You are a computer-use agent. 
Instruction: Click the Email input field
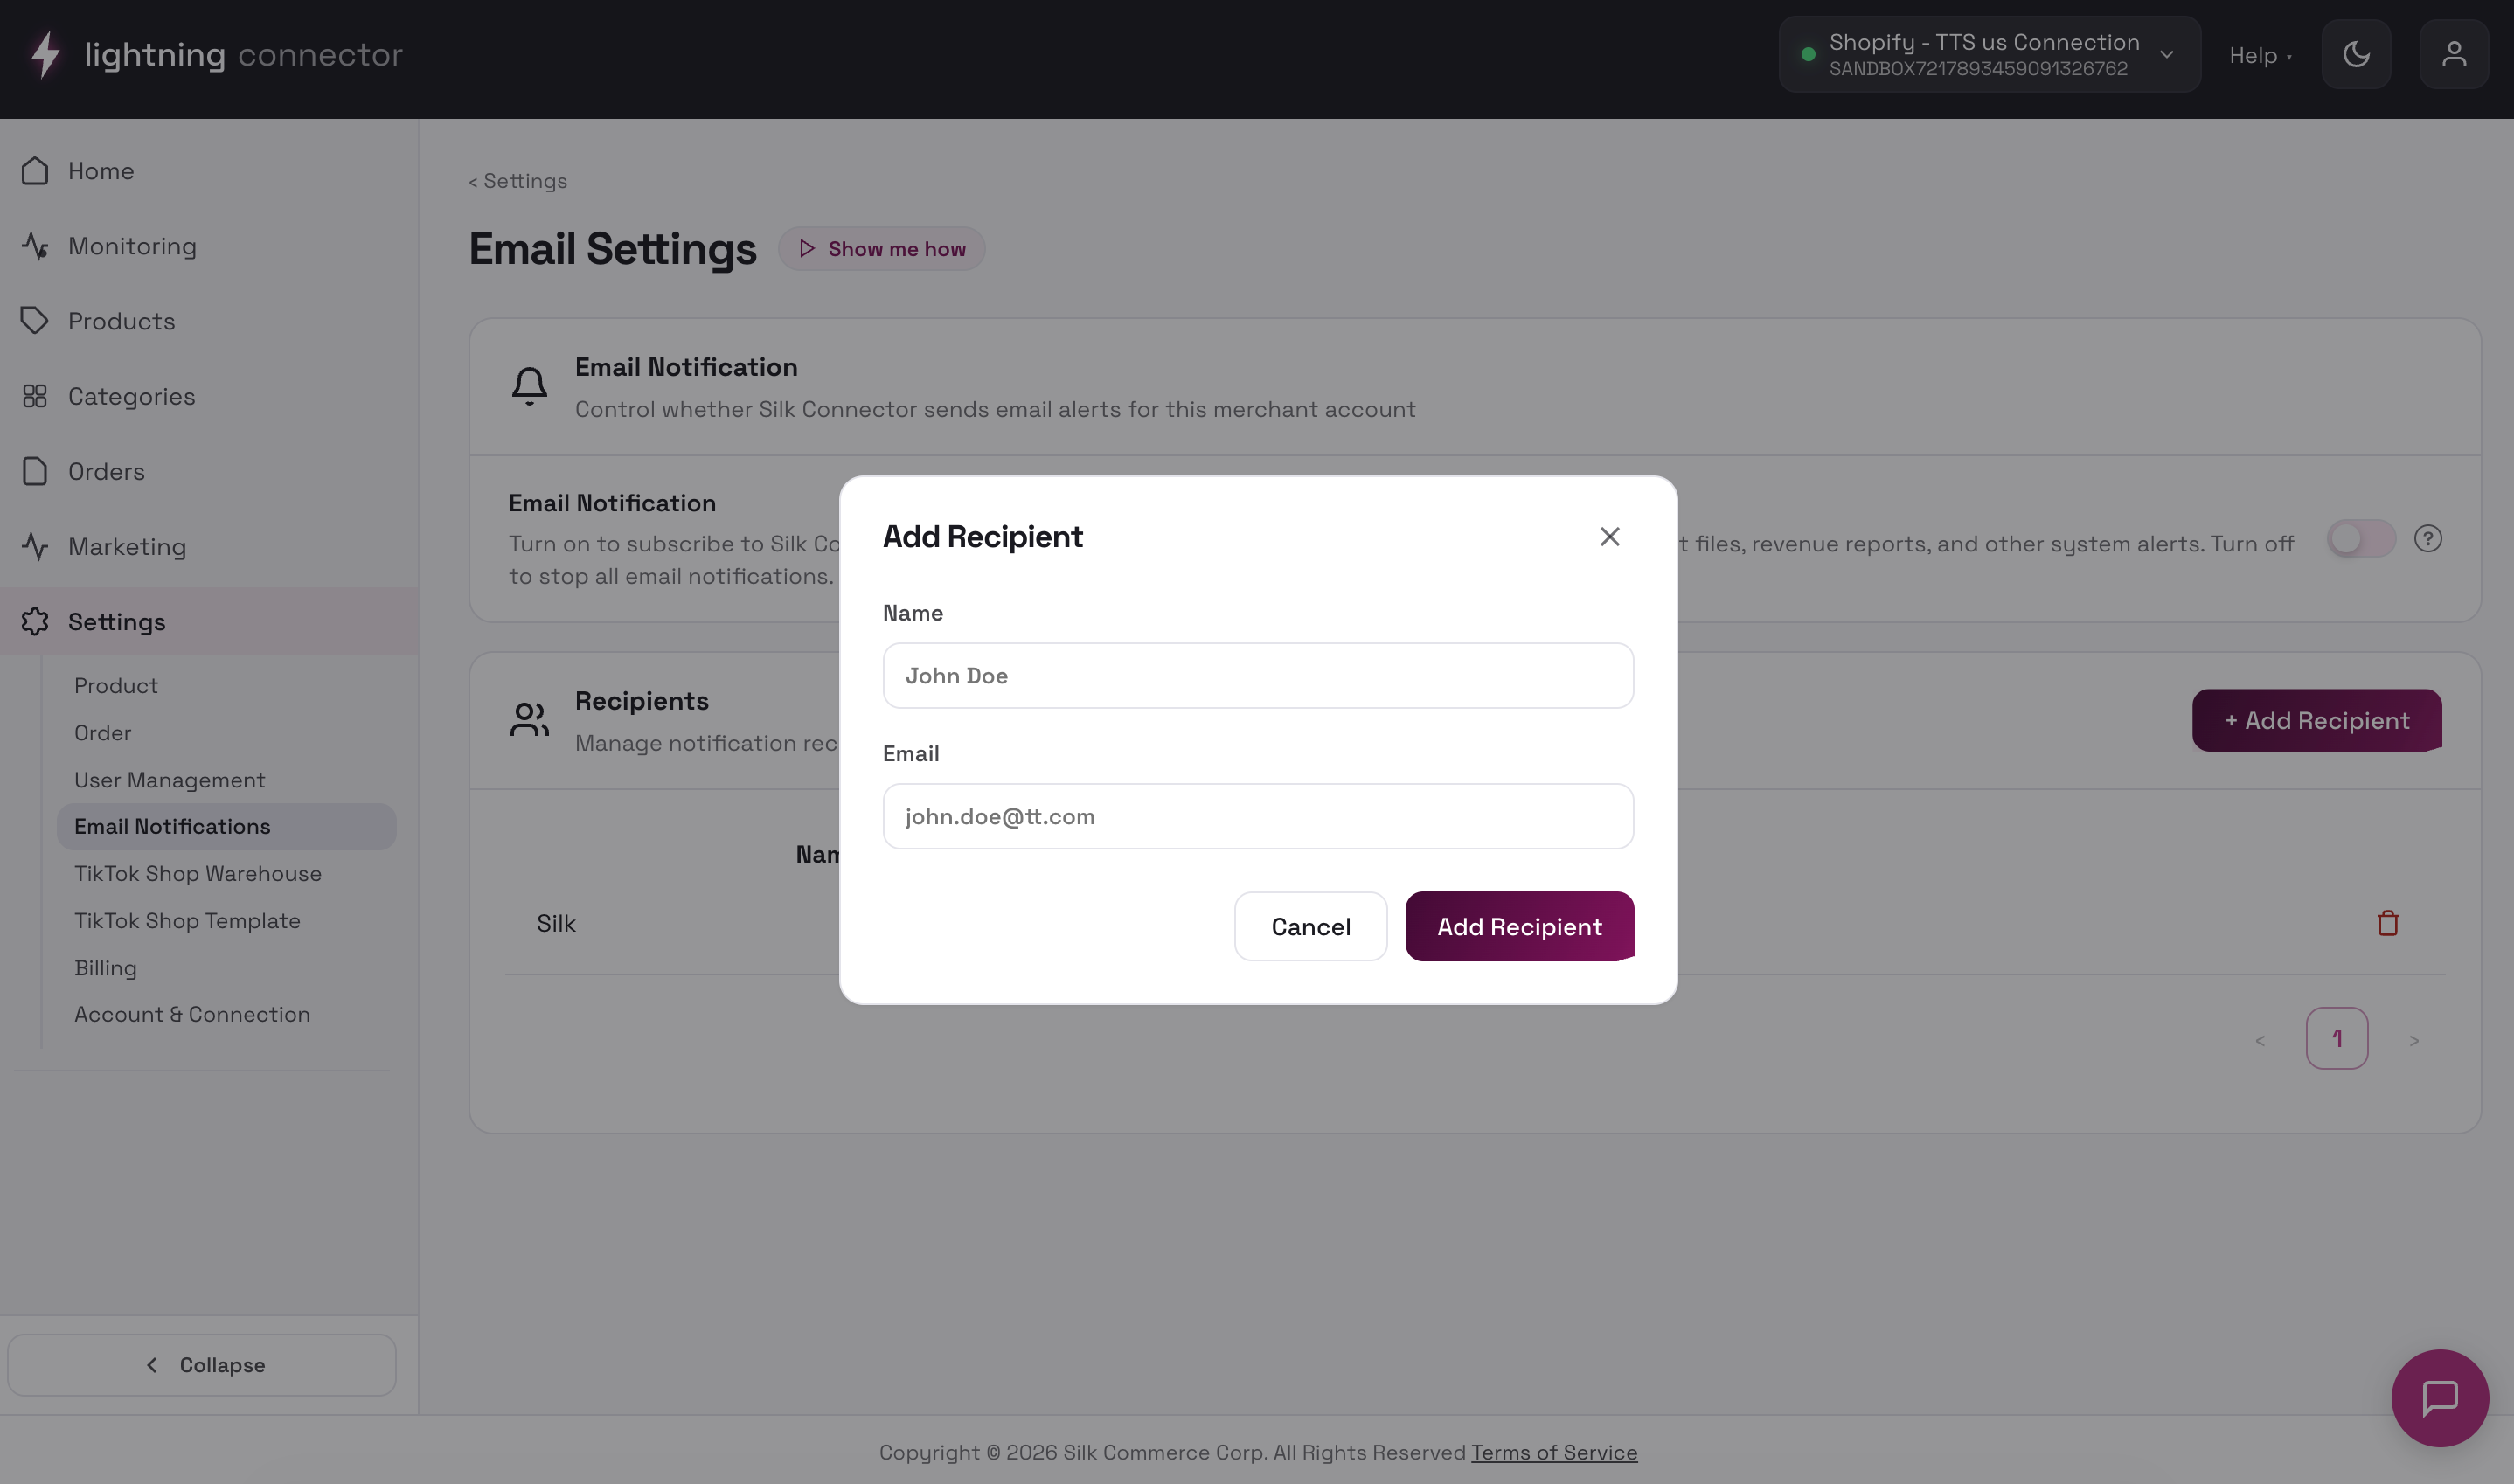(1258, 817)
